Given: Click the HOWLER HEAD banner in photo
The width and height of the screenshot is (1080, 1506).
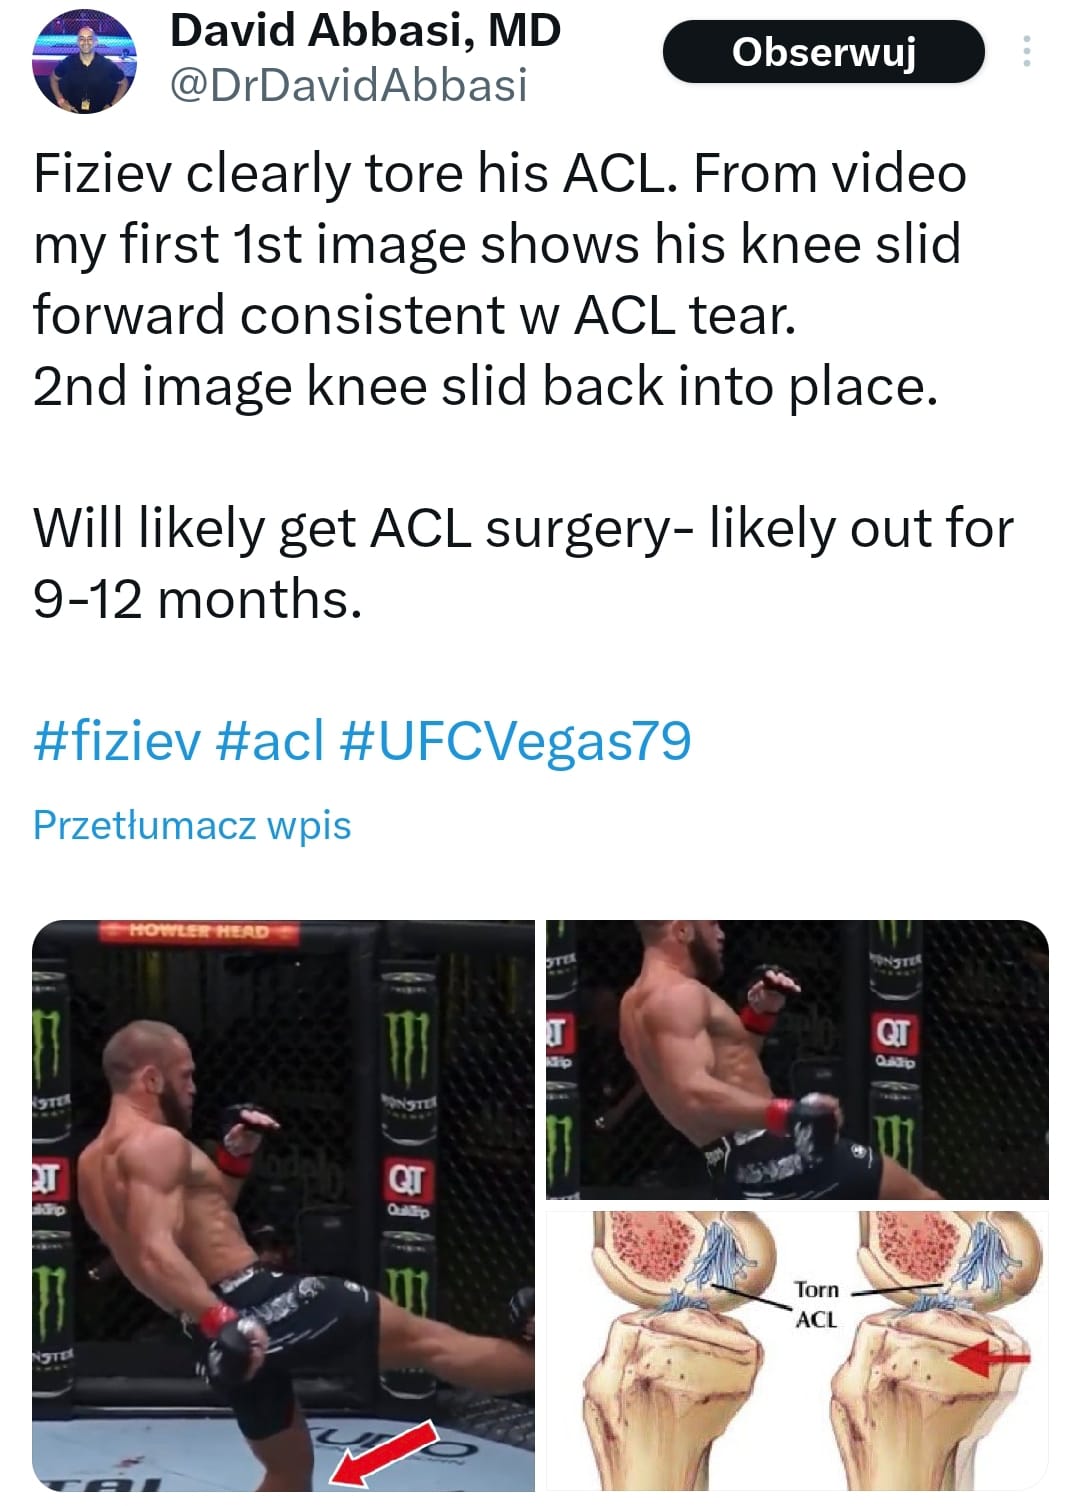Looking at the screenshot, I should 200,932.
